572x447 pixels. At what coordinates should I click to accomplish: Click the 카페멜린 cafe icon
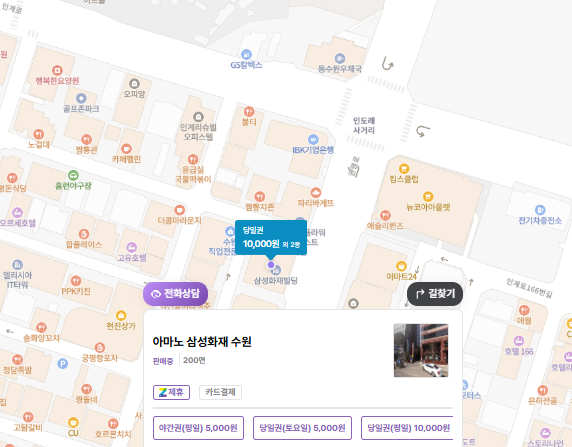[126, 149]
